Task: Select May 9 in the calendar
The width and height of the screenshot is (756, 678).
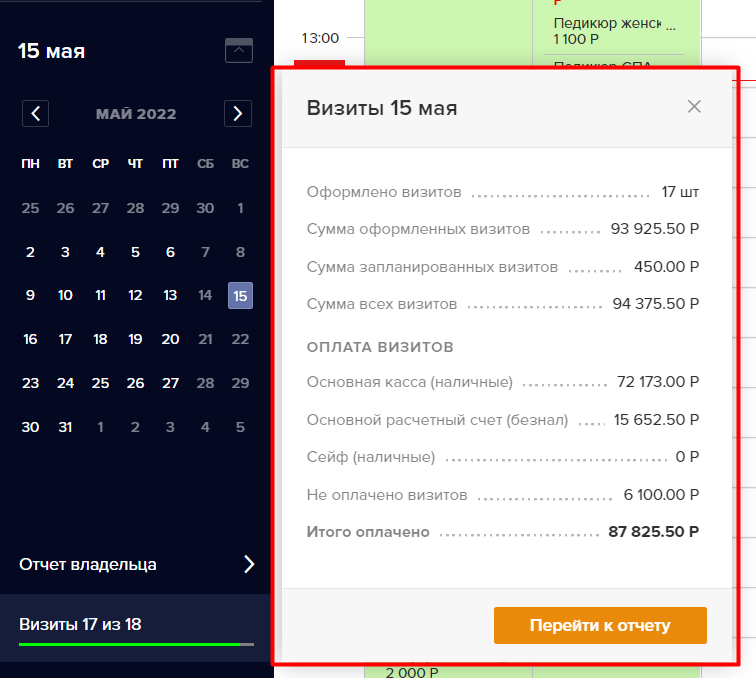Action: tap(30, 295)
